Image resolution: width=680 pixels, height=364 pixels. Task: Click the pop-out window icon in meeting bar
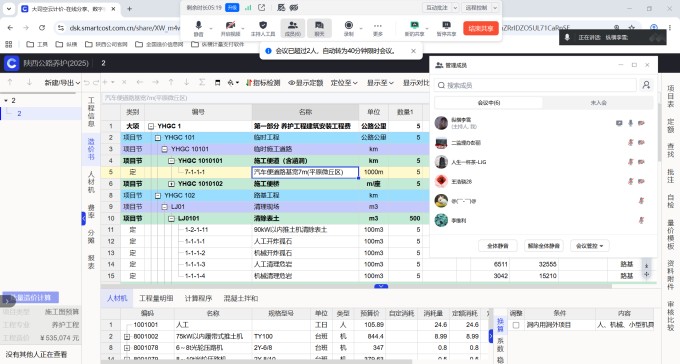point(262,7)
